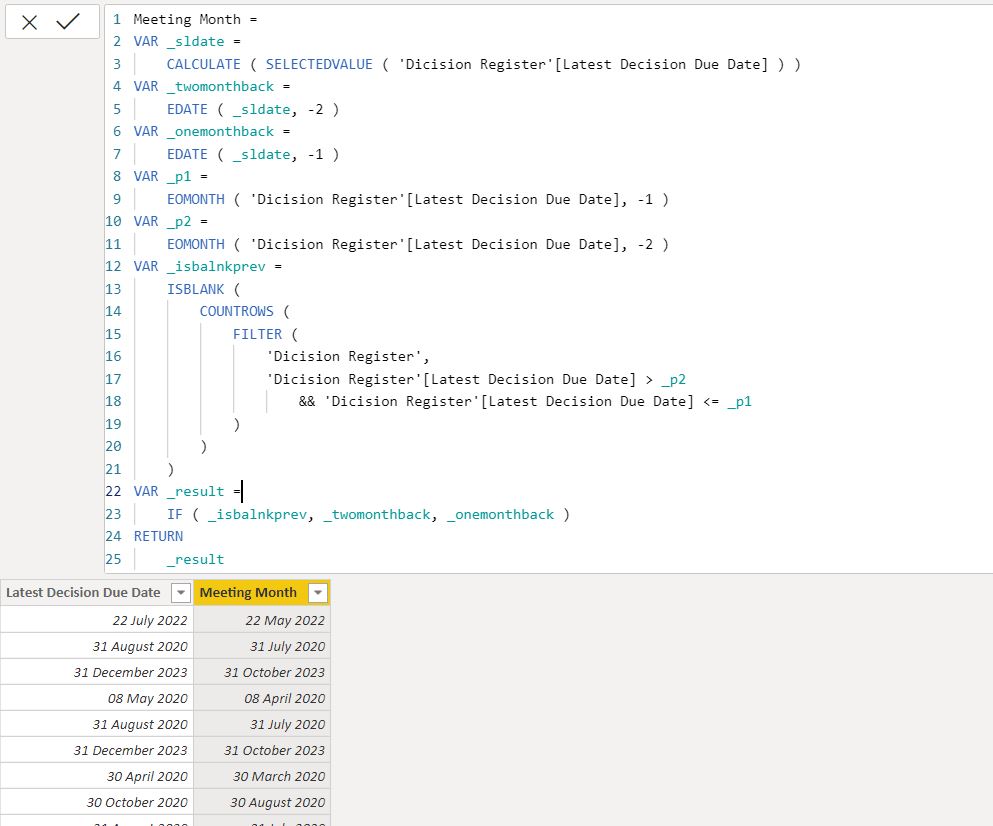Click the 30 October 2020 cell
This screenshot has height=826, width=993.
97,802
